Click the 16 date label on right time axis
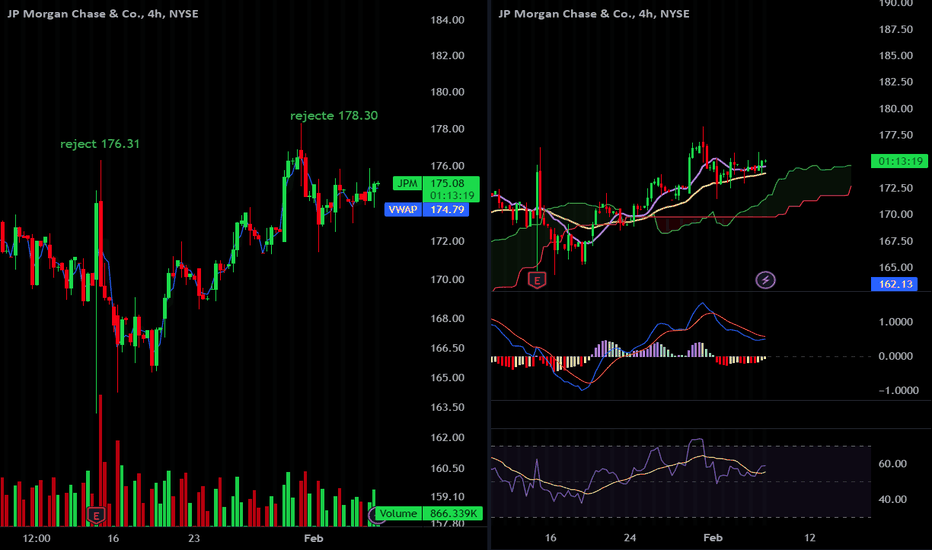 click(550, 538)
